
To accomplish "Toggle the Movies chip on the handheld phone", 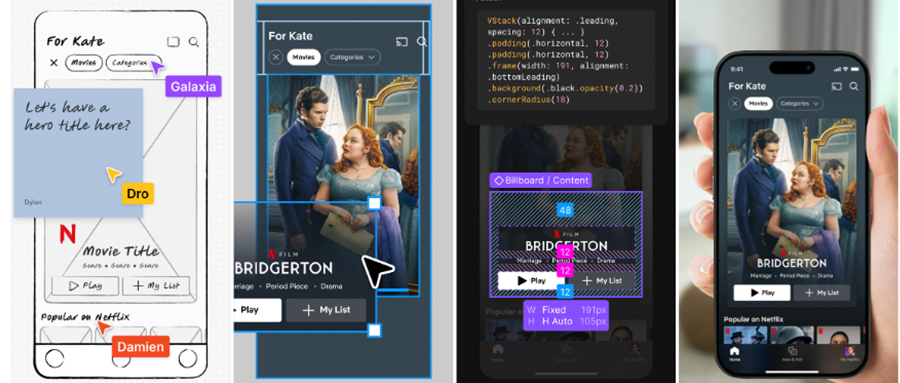I will (758, 103).
